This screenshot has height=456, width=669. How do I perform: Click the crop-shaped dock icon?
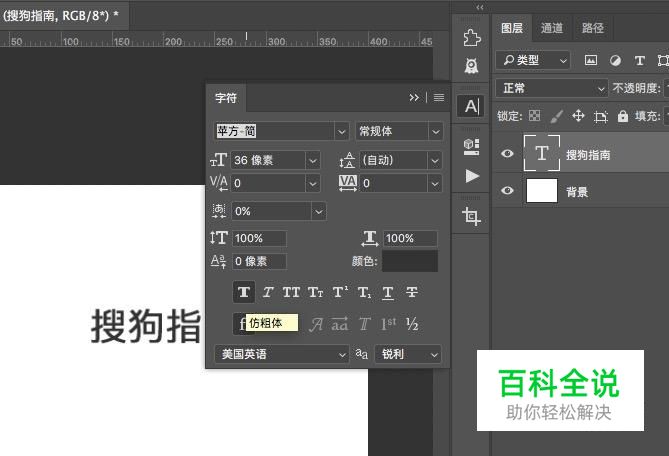click(x=471, y=216)
